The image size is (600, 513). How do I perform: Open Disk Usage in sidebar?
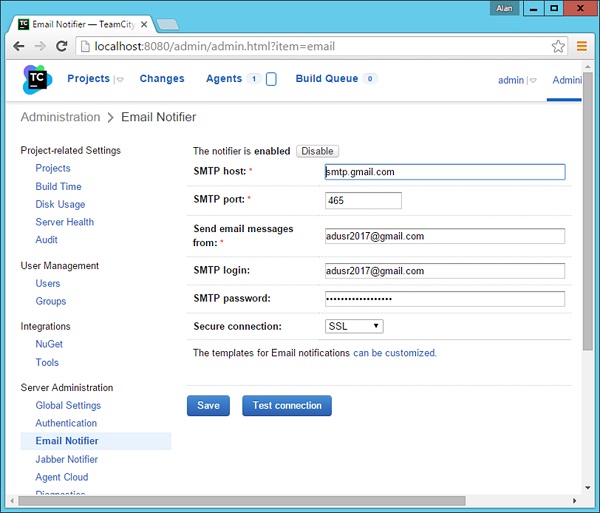point(60,204)
